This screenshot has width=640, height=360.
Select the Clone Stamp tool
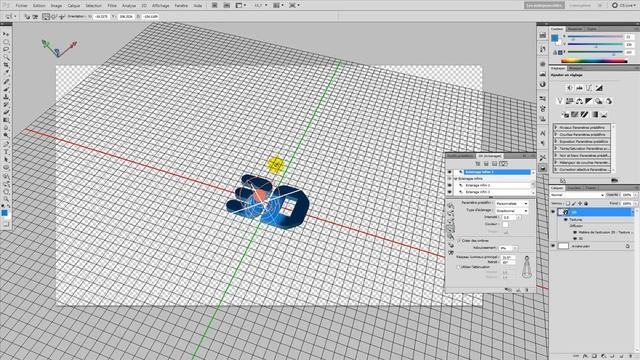(6, 97)
